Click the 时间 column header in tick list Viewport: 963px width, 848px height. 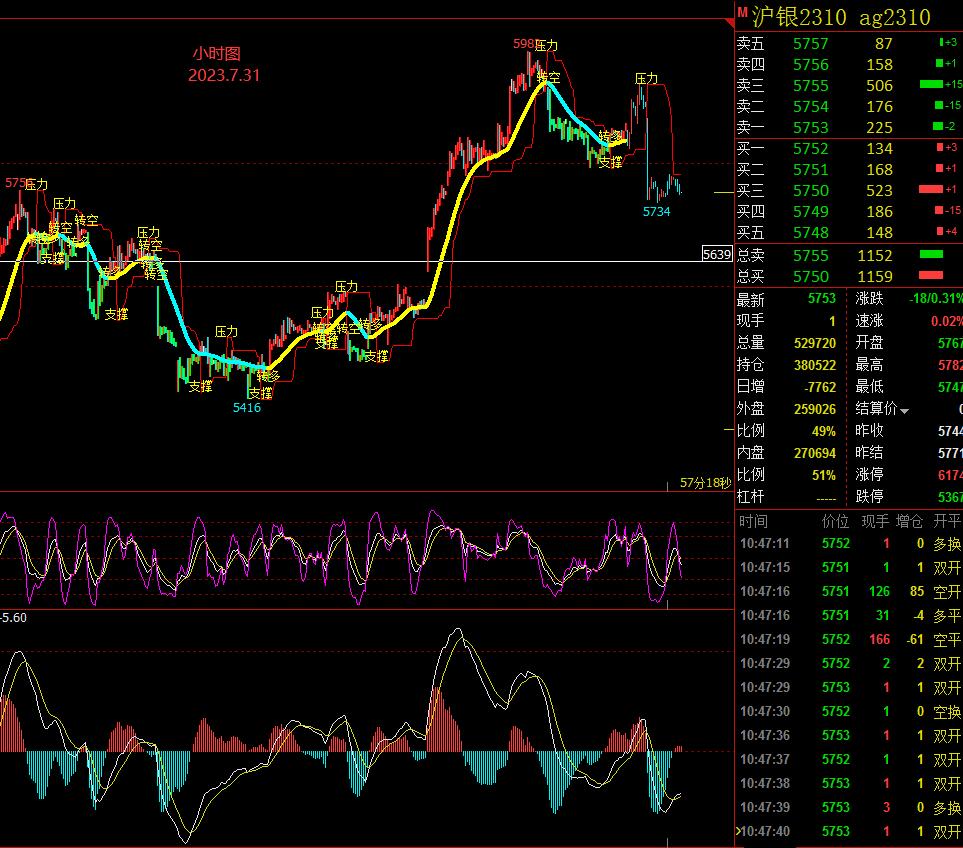point(753,521)
